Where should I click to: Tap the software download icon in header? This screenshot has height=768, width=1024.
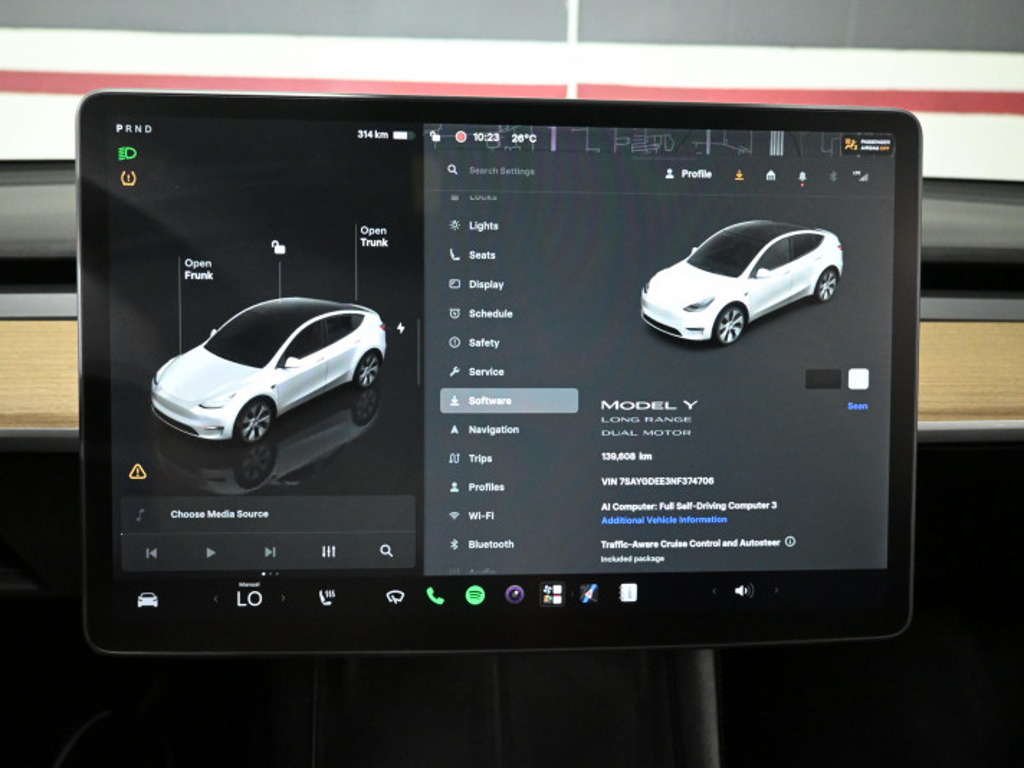[x=739, y=175]
